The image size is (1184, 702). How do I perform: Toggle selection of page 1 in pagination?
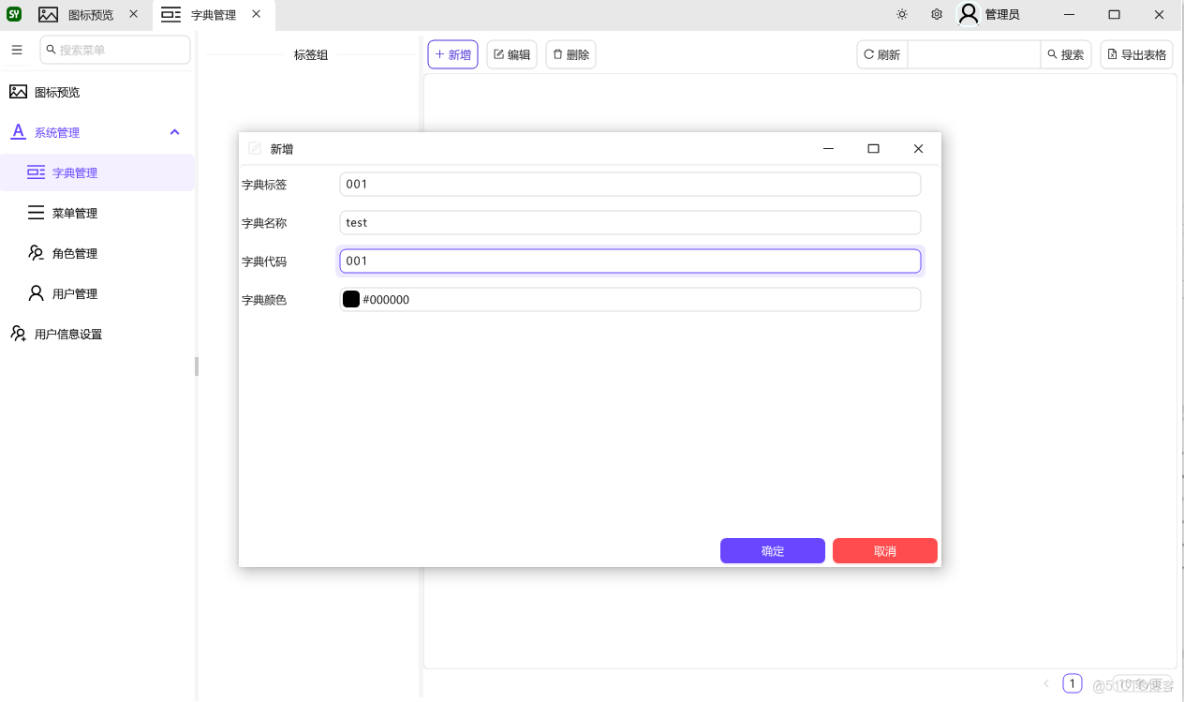(x=1072, y=683)
